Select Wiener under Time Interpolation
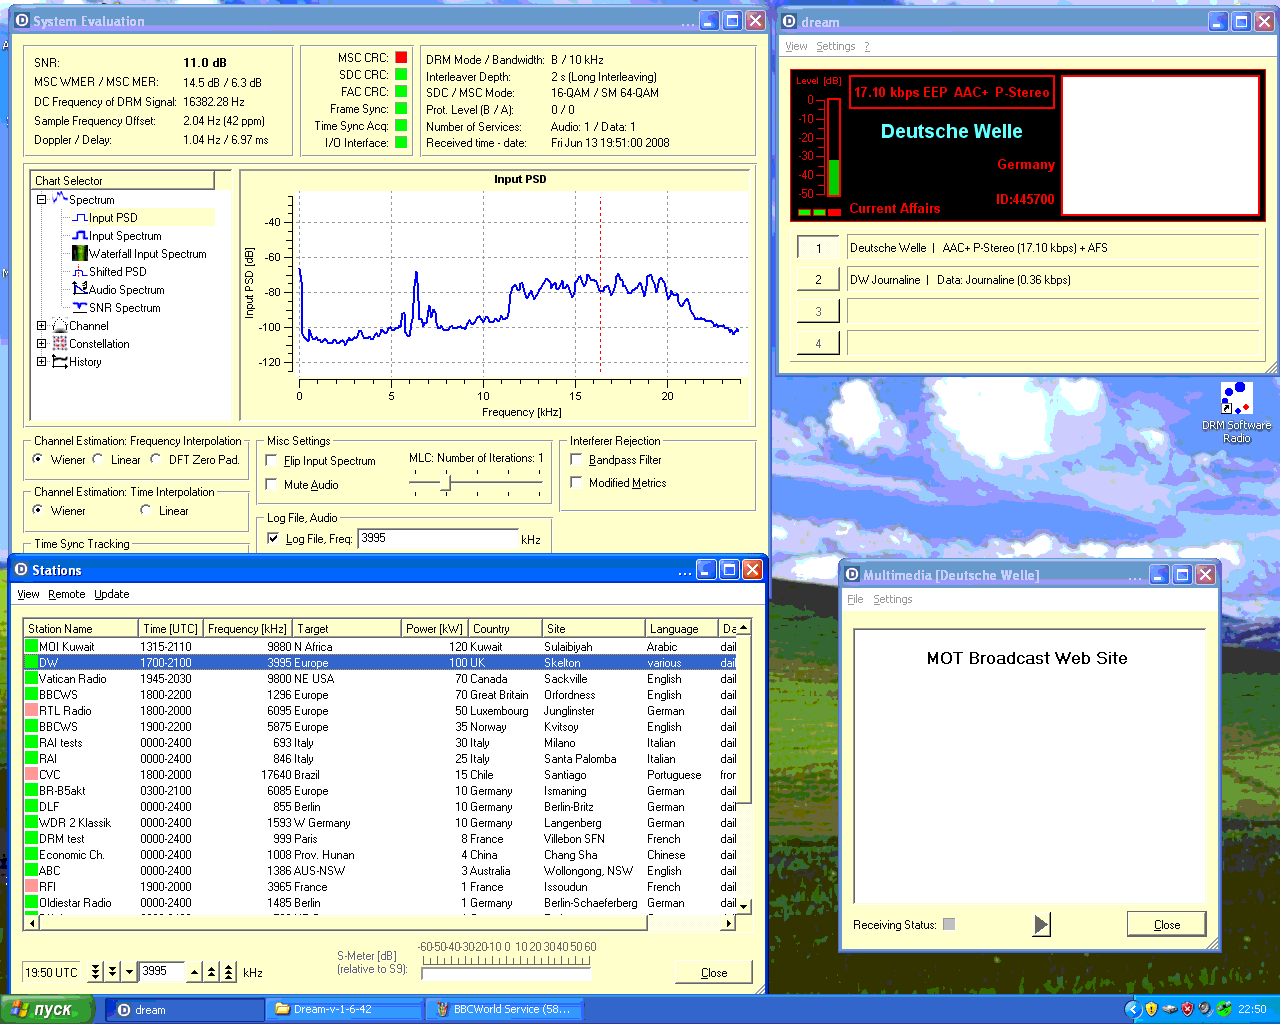 38,510
